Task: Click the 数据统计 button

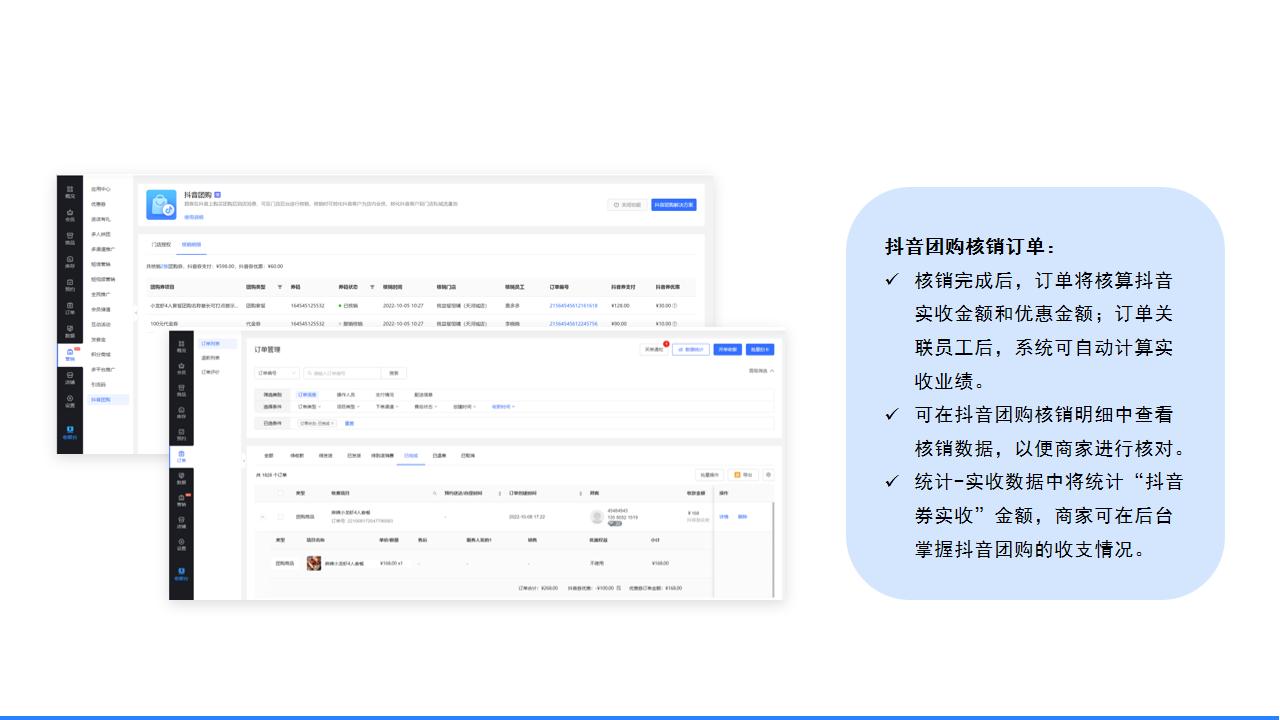Action: coord(691,350)
